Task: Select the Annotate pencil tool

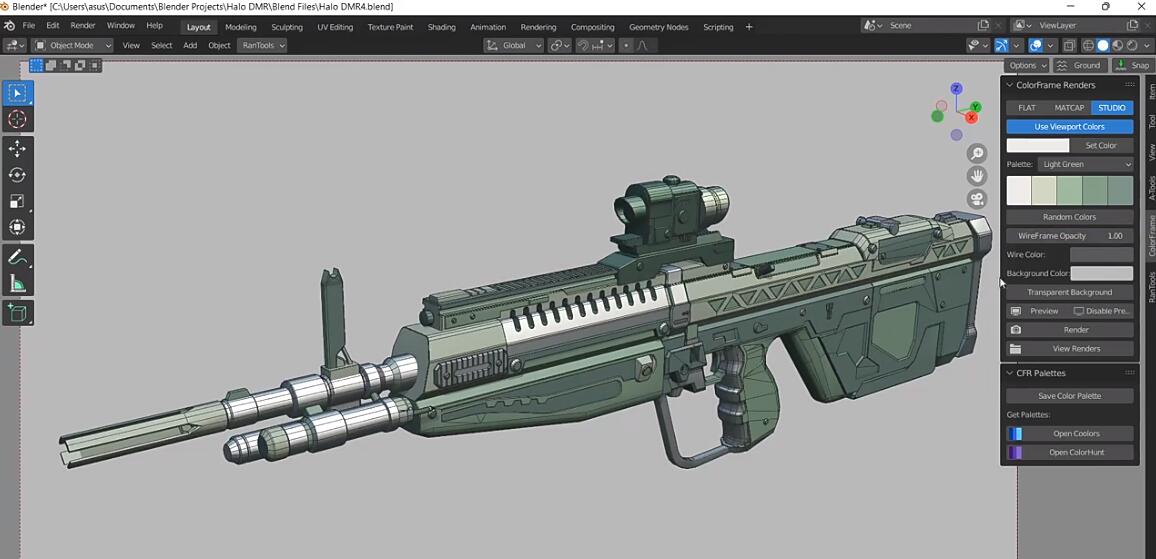Action: 18,257
